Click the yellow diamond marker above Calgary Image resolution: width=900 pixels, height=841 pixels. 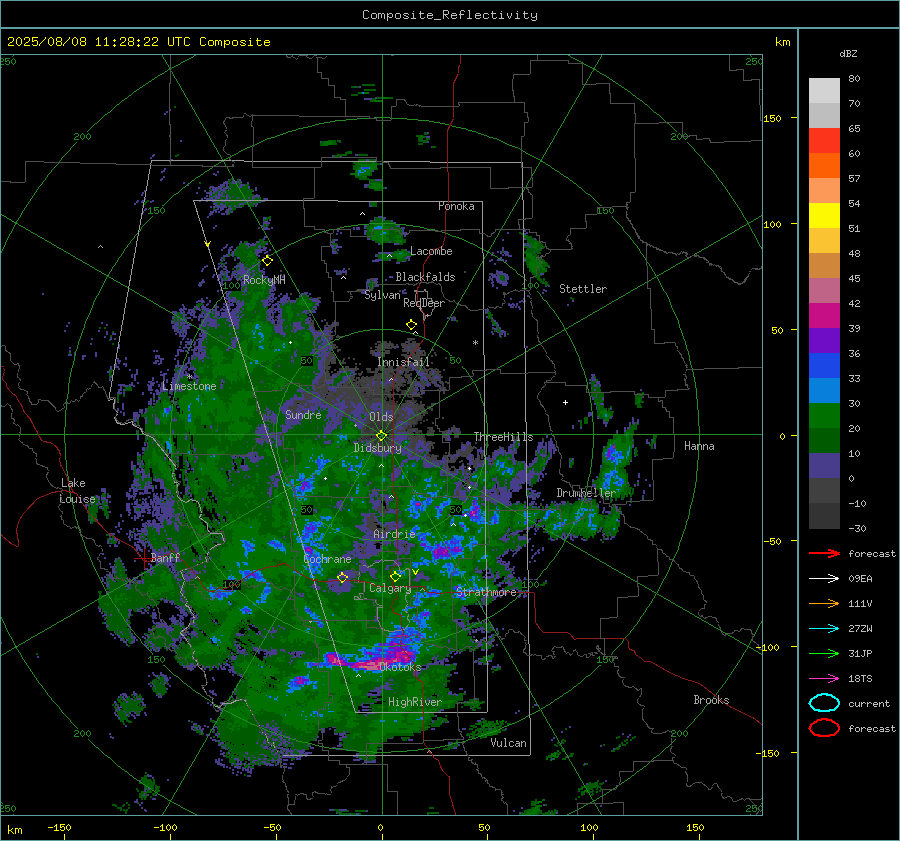395,576
